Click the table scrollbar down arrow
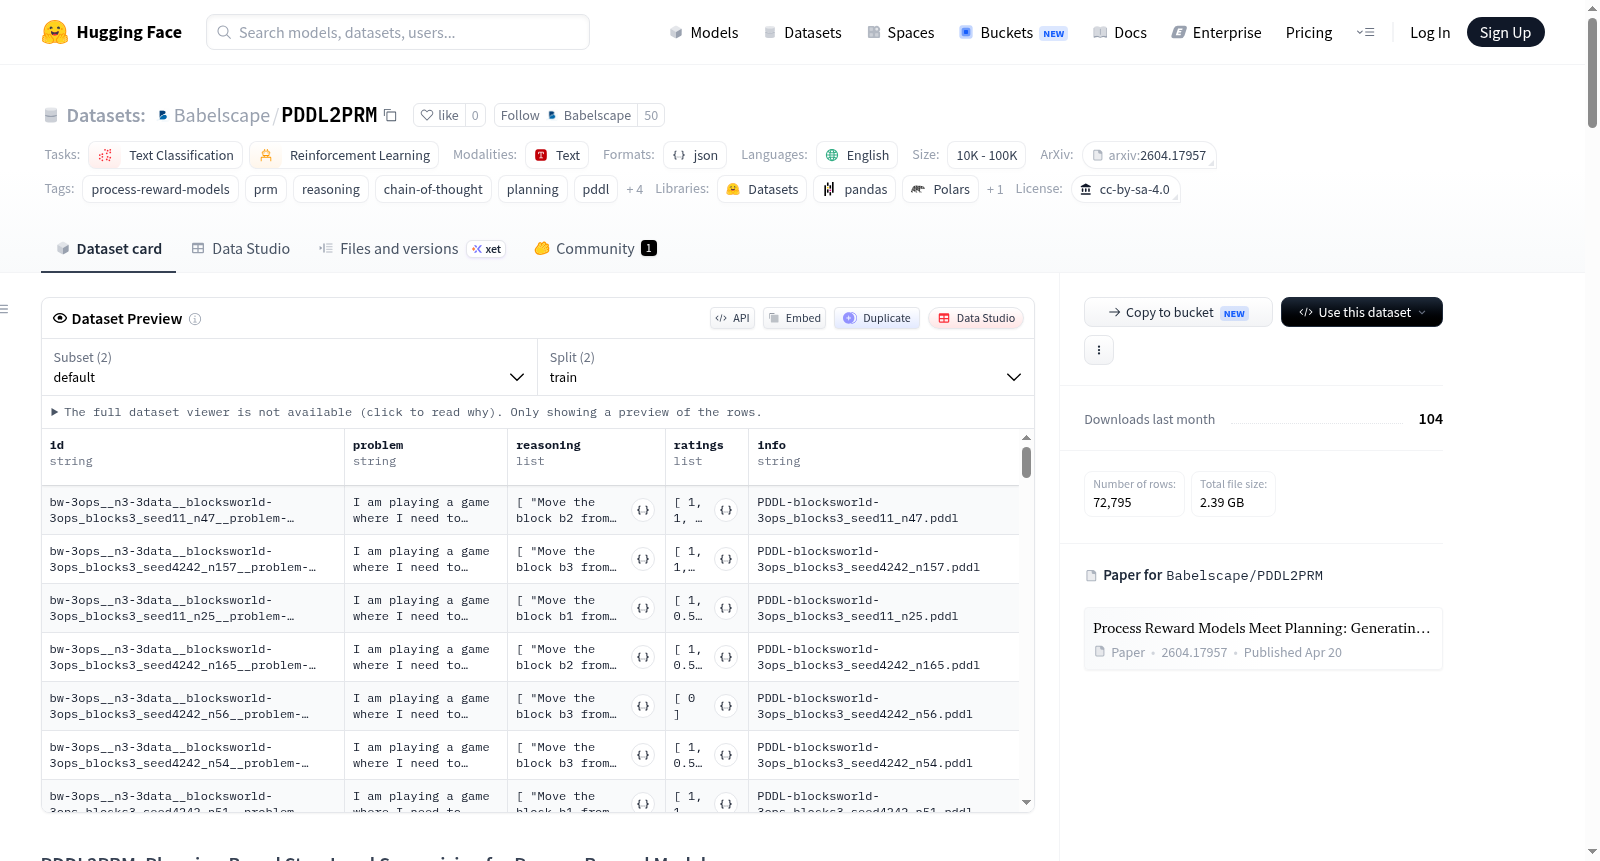The width and height of the screenshot is (1600, 861). coord(1026,802)
